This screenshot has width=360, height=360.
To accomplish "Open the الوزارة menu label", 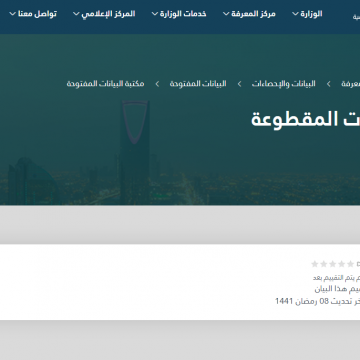I will [x=311, y=14].
